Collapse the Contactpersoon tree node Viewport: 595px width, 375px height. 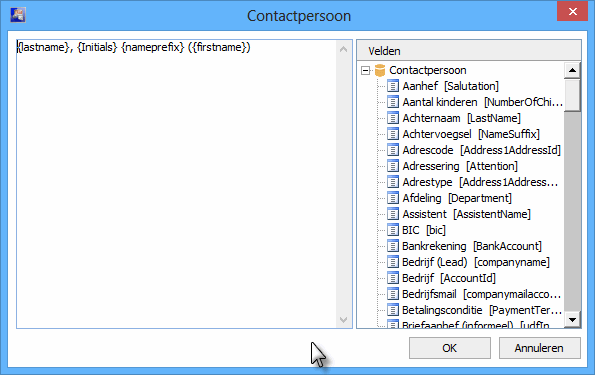[365, 71]
